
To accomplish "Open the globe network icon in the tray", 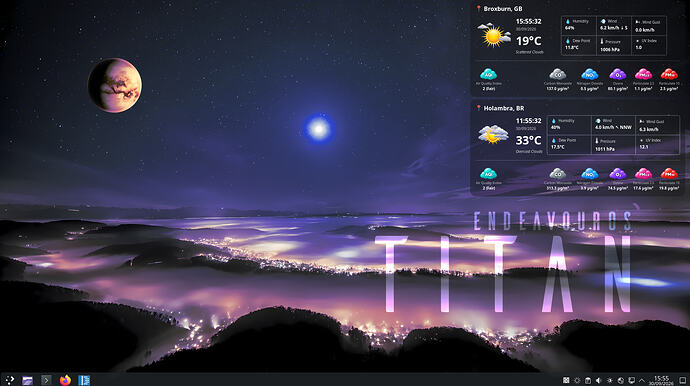I will click(620, 380).
